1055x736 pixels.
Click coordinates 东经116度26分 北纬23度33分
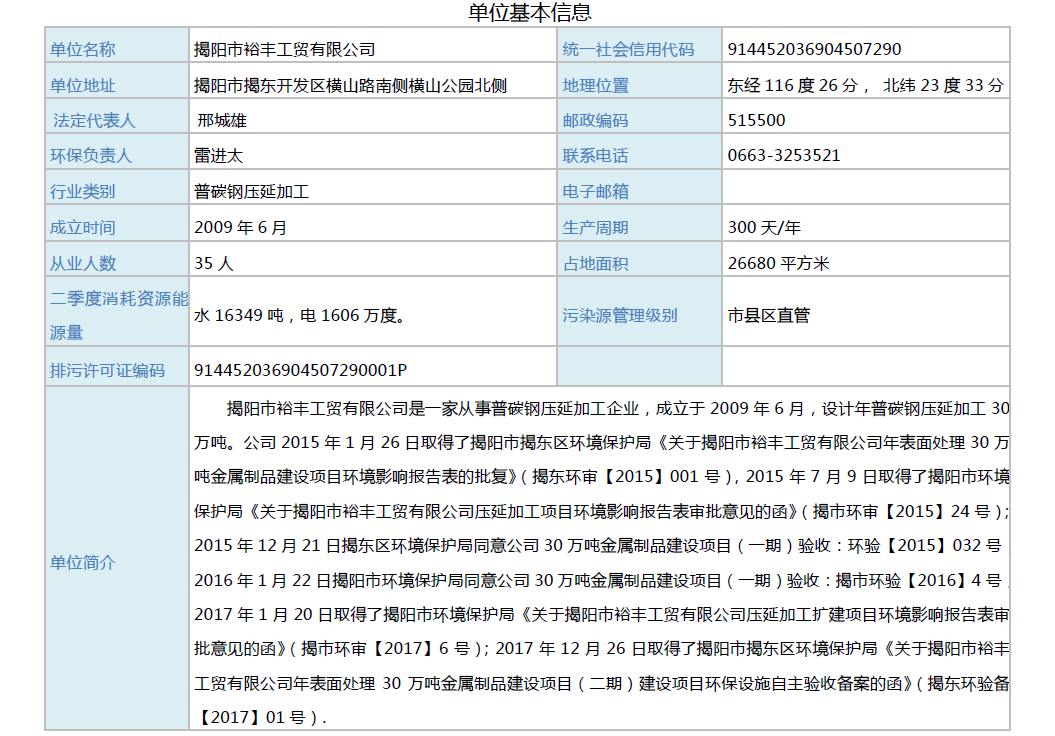pos(865,85)
